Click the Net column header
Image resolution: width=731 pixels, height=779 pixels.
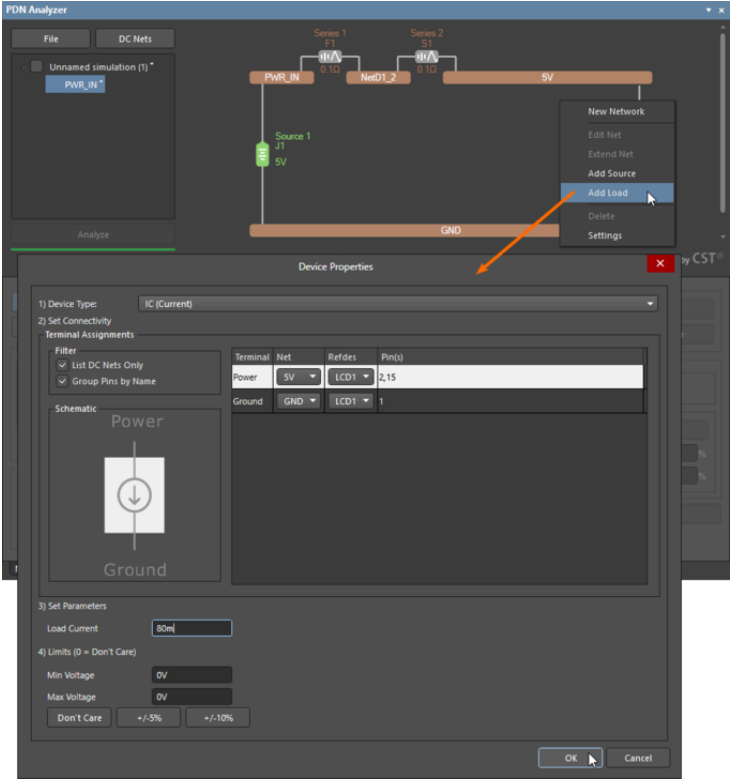pyautogui.click(x=299, y=357)
